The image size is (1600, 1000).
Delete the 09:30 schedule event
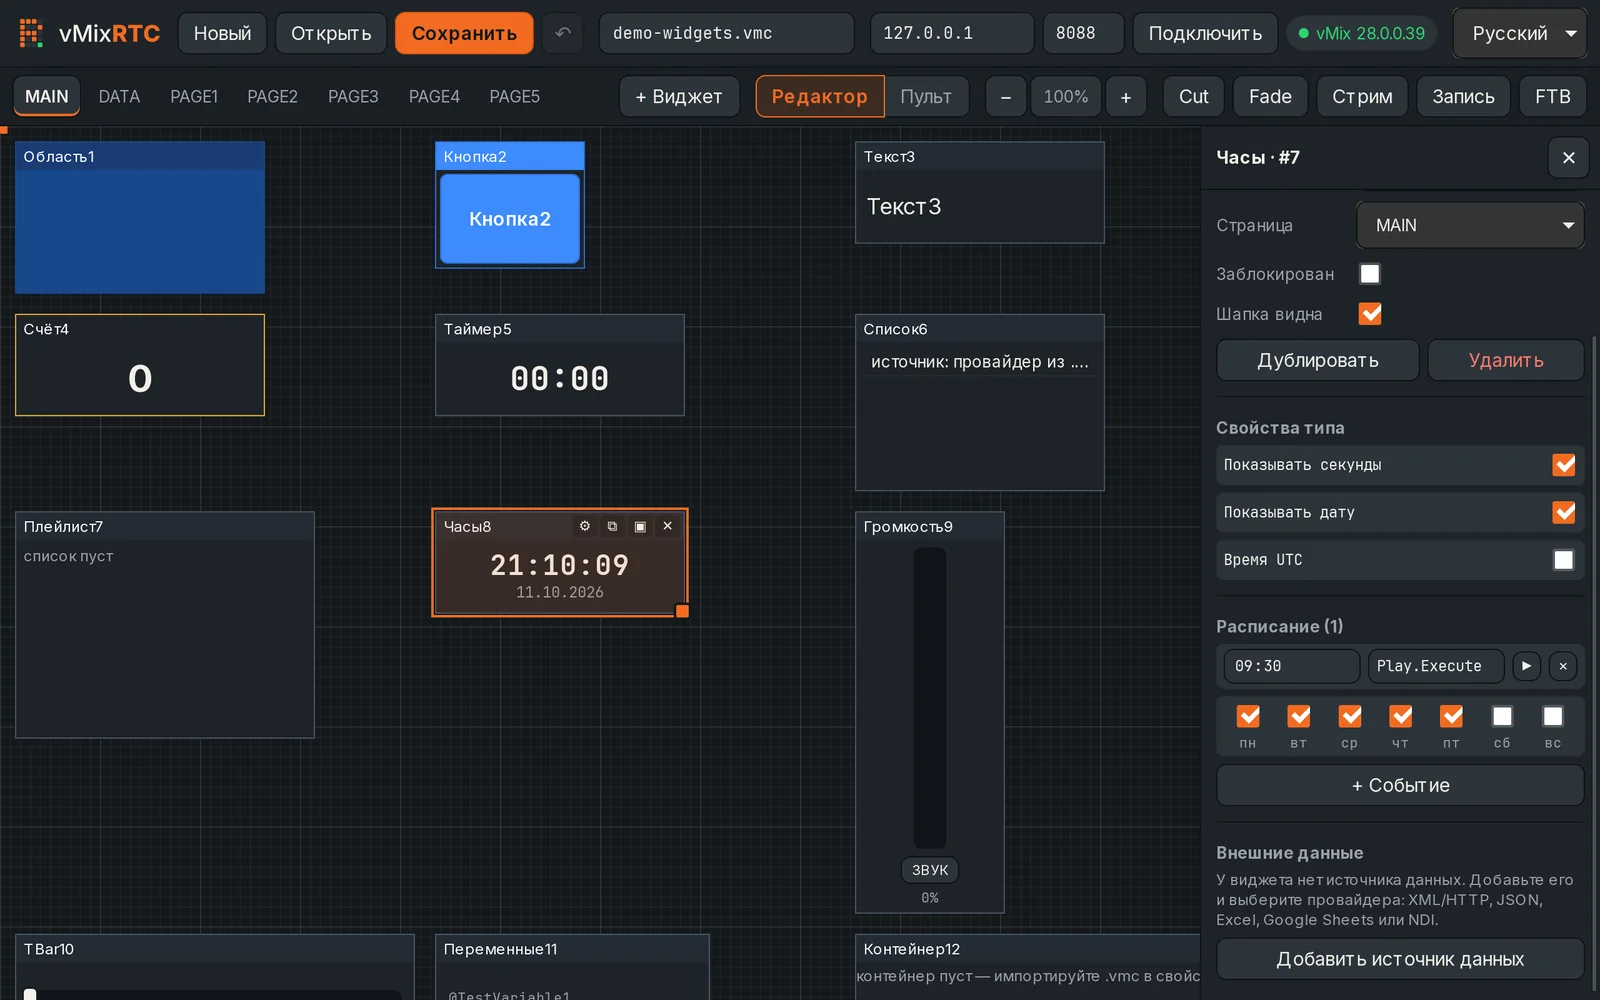tap(1563, 666)
